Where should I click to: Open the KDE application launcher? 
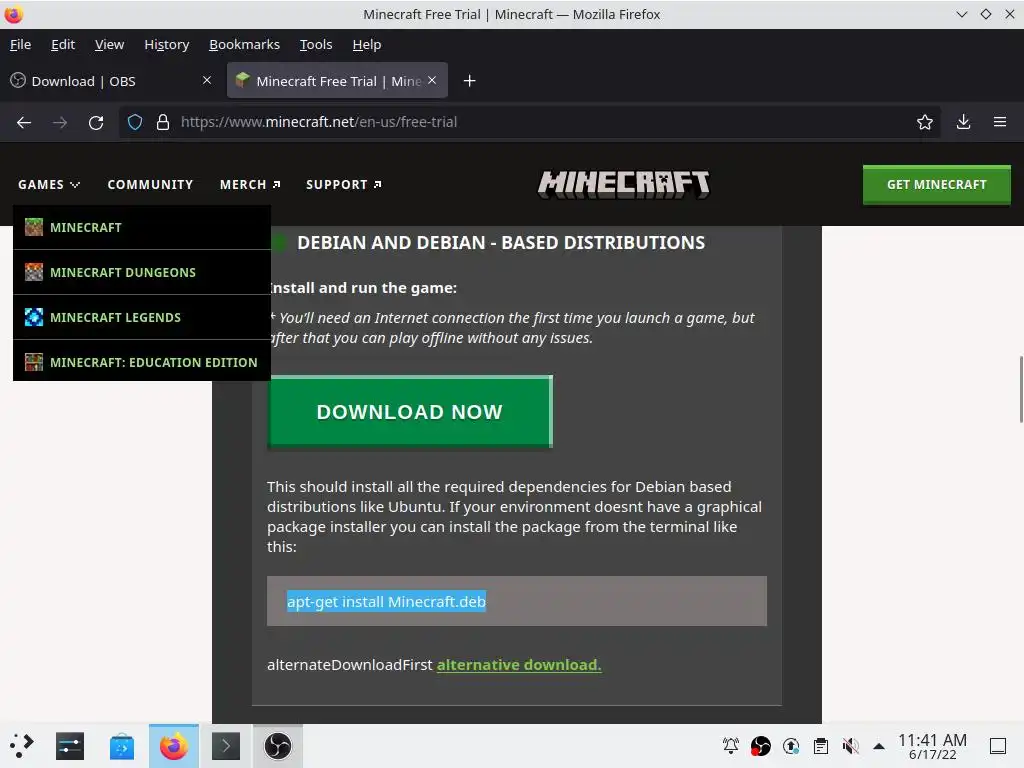(x=21, y=746)
